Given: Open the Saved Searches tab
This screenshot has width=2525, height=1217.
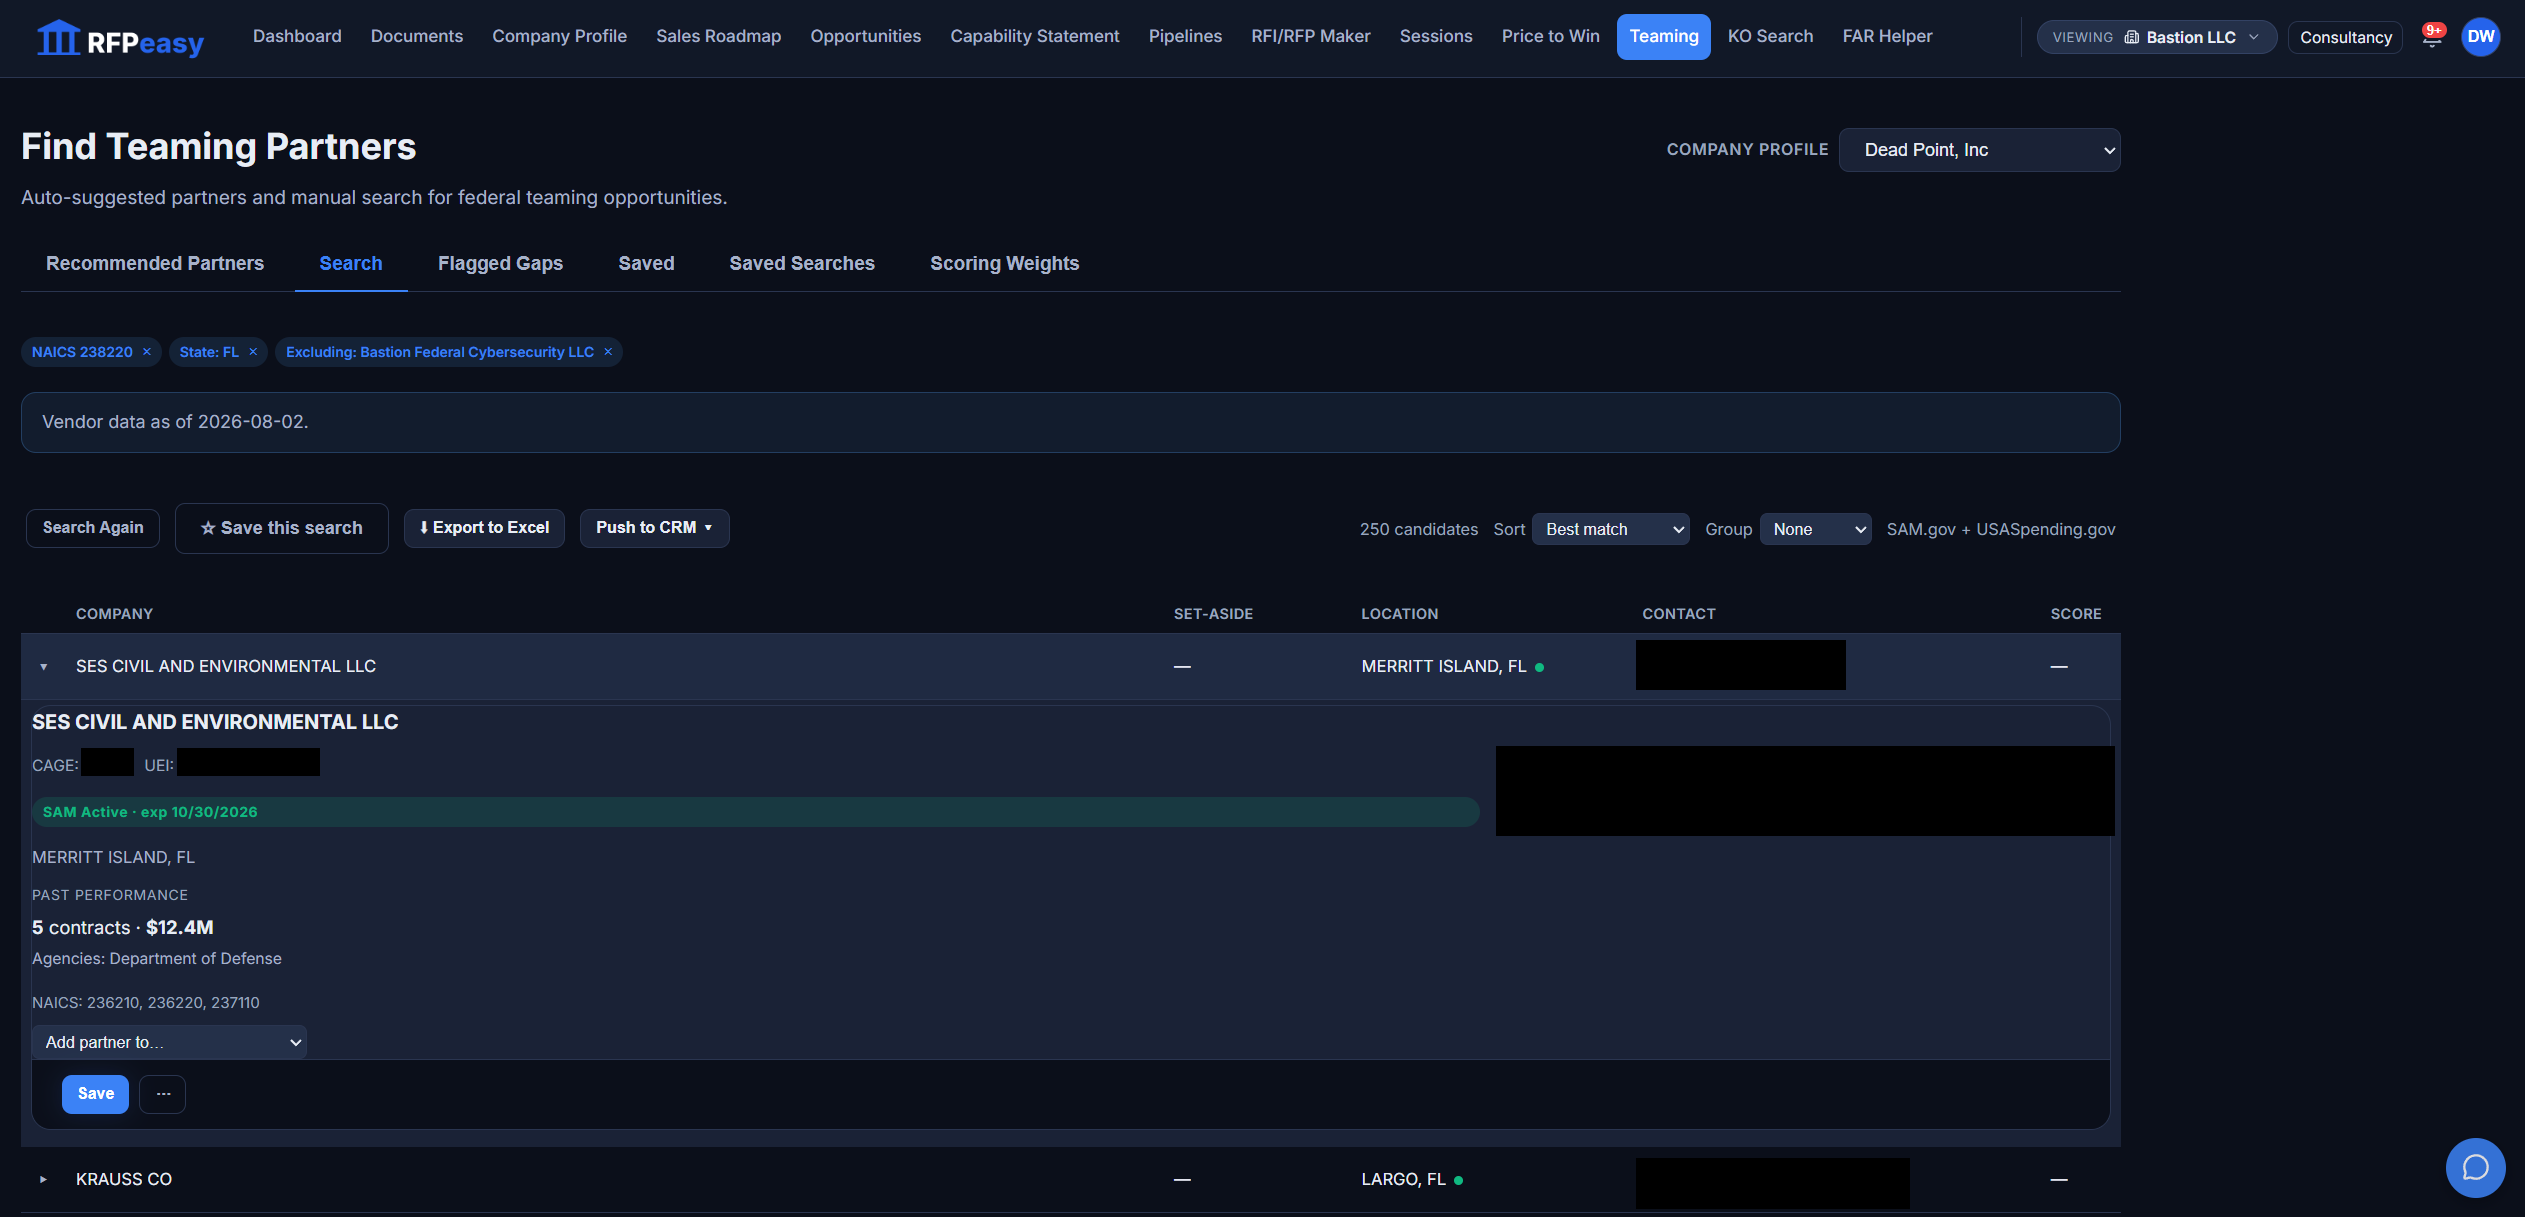Looking at the screenshot, I should point(802,263).
